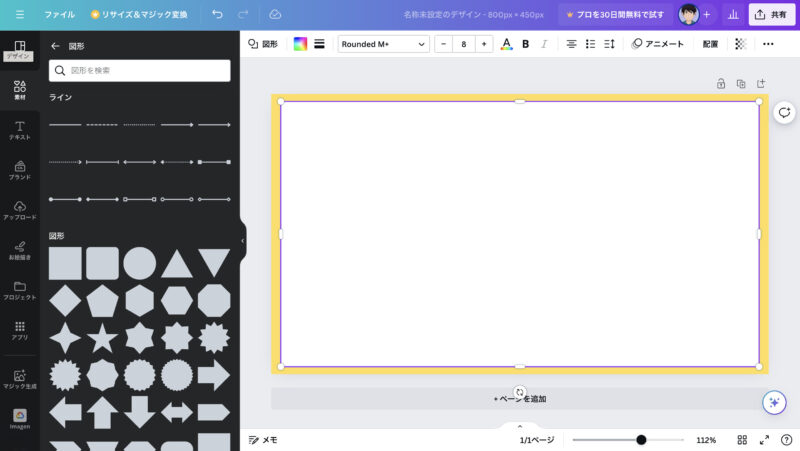Click the transparency checkerboard icon
The height and width of the screenshot is (451, 800).
pyautogui.click(x=740, y=44)
